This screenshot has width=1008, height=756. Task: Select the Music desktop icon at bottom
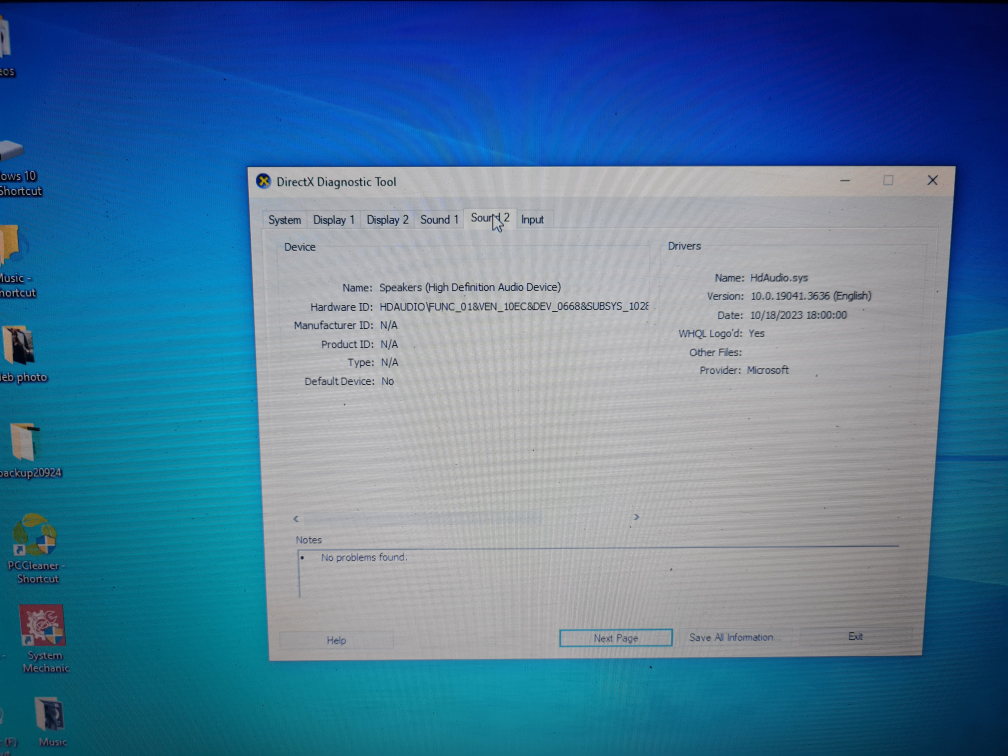(x=50, y=721)
